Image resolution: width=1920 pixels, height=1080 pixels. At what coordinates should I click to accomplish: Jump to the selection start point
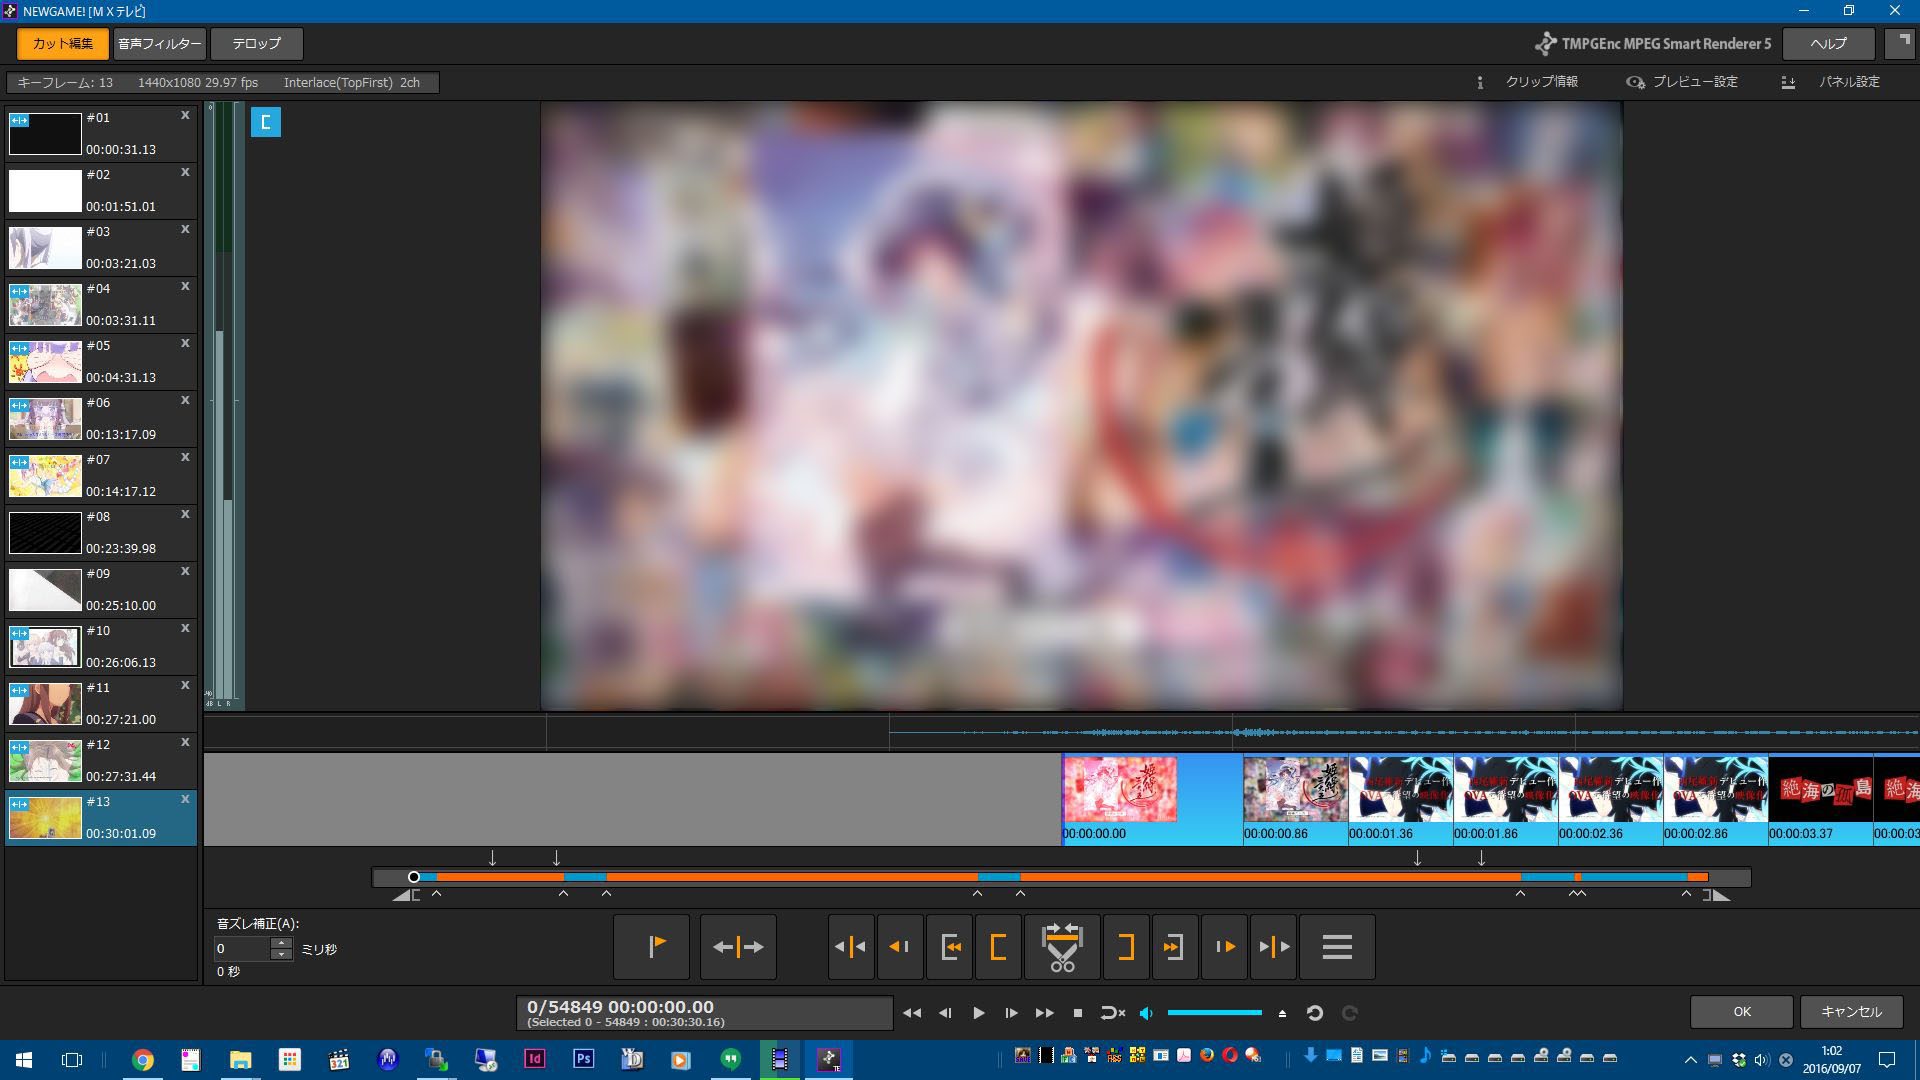950,946
